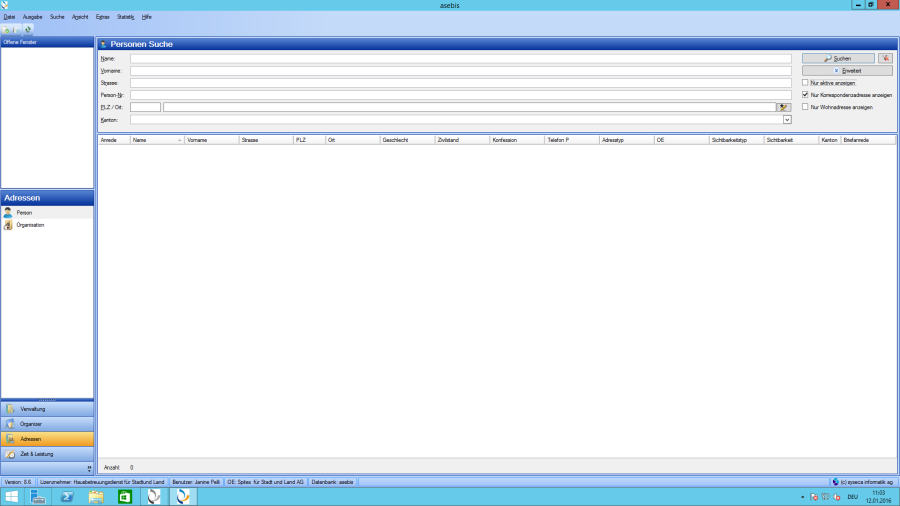Open the Suche menu
Image resolution: width=900 pixels, height=506 pixels.
coord(57,17)
